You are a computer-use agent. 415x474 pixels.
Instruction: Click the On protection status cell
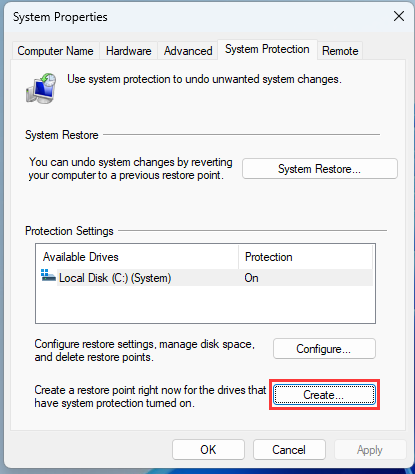tap(251, 278)
